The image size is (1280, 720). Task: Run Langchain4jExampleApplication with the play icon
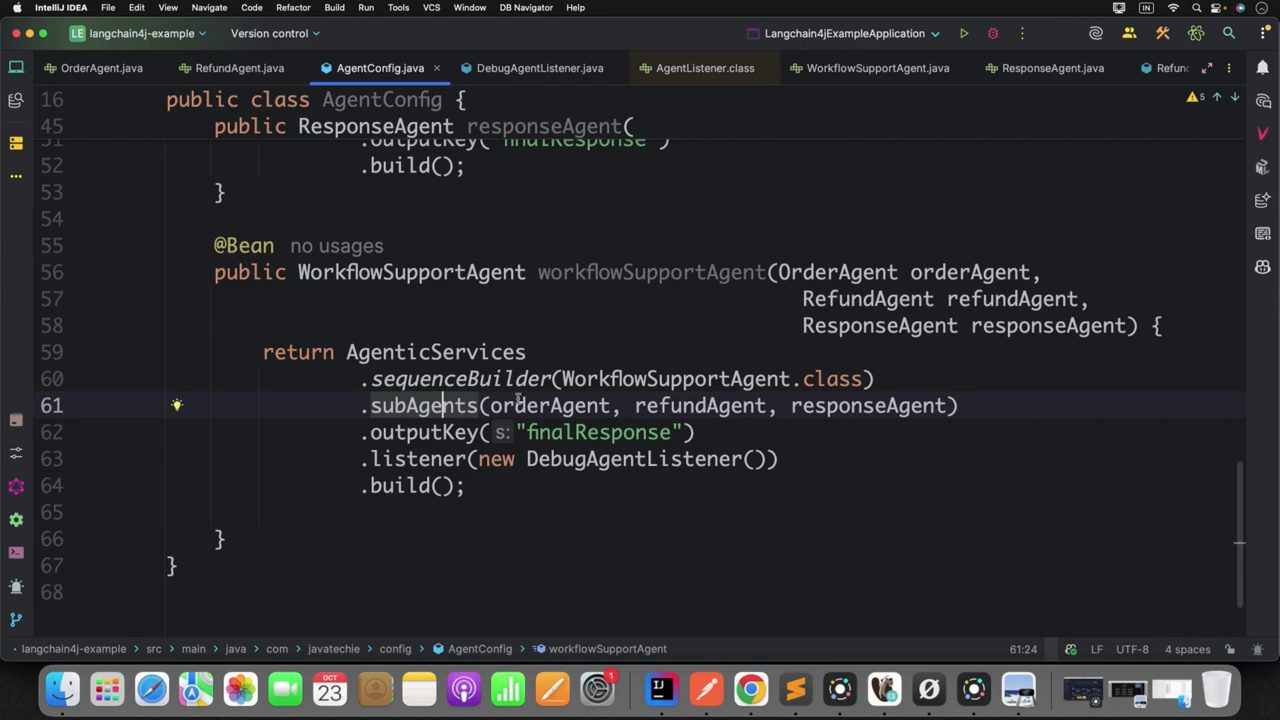[964, 33]
